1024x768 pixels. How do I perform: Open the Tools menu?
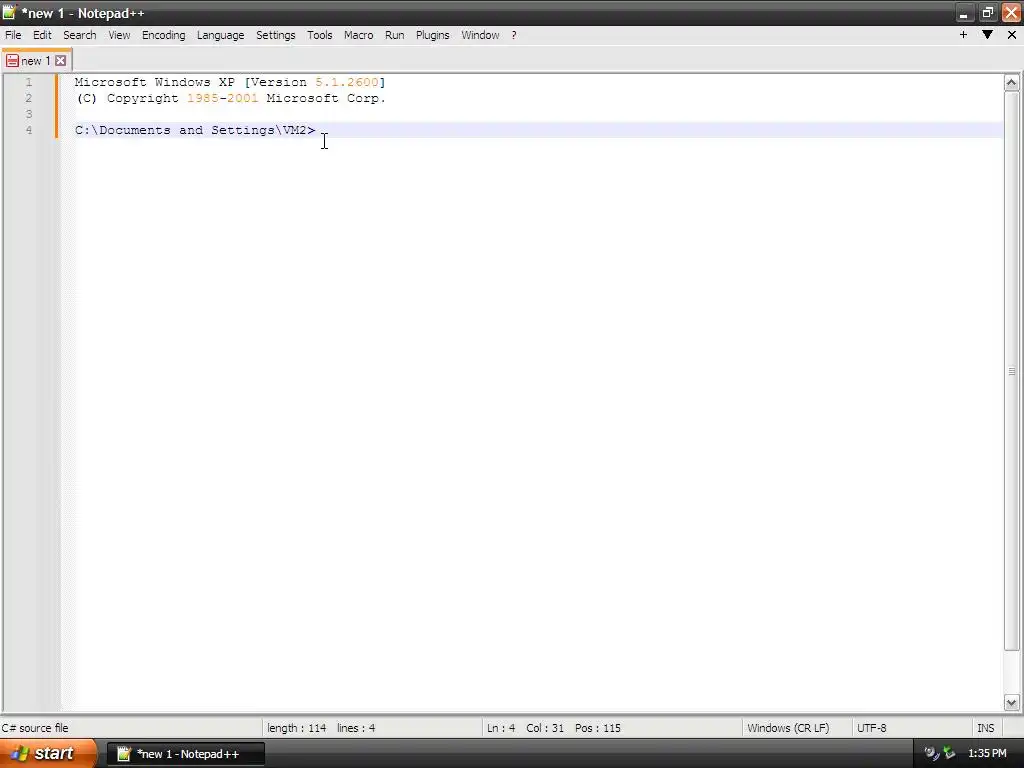click(319, 35)
